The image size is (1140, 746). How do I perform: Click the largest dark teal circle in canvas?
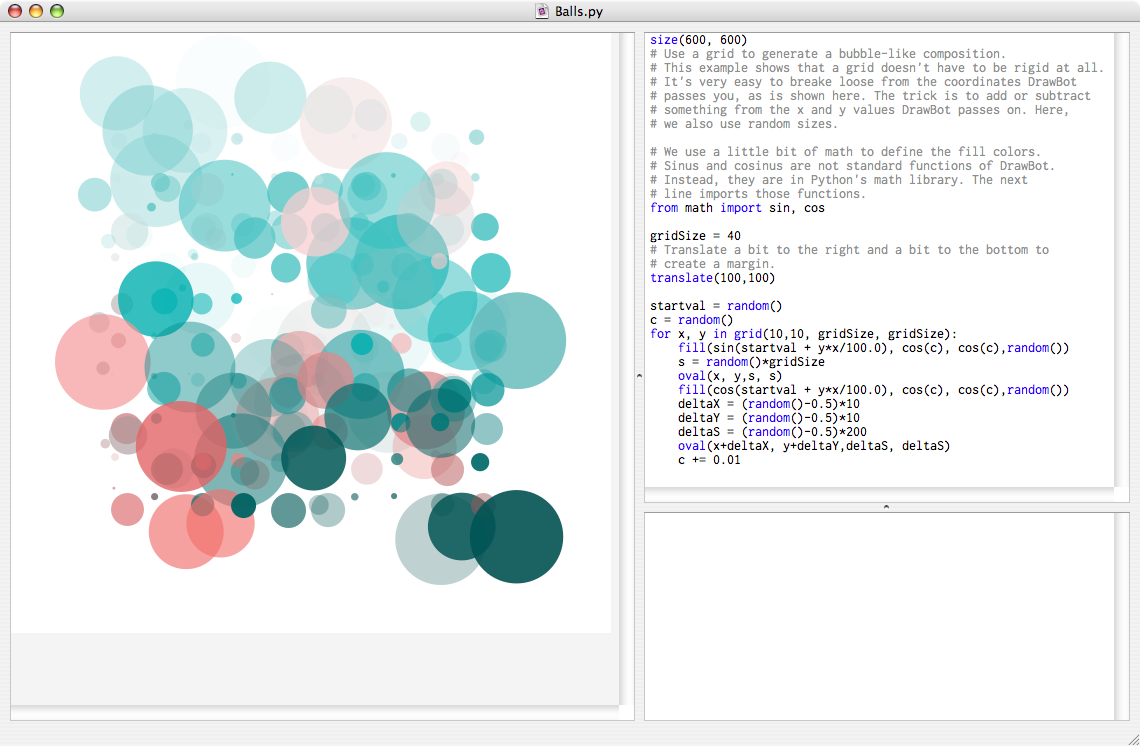[x=516, y=537]
